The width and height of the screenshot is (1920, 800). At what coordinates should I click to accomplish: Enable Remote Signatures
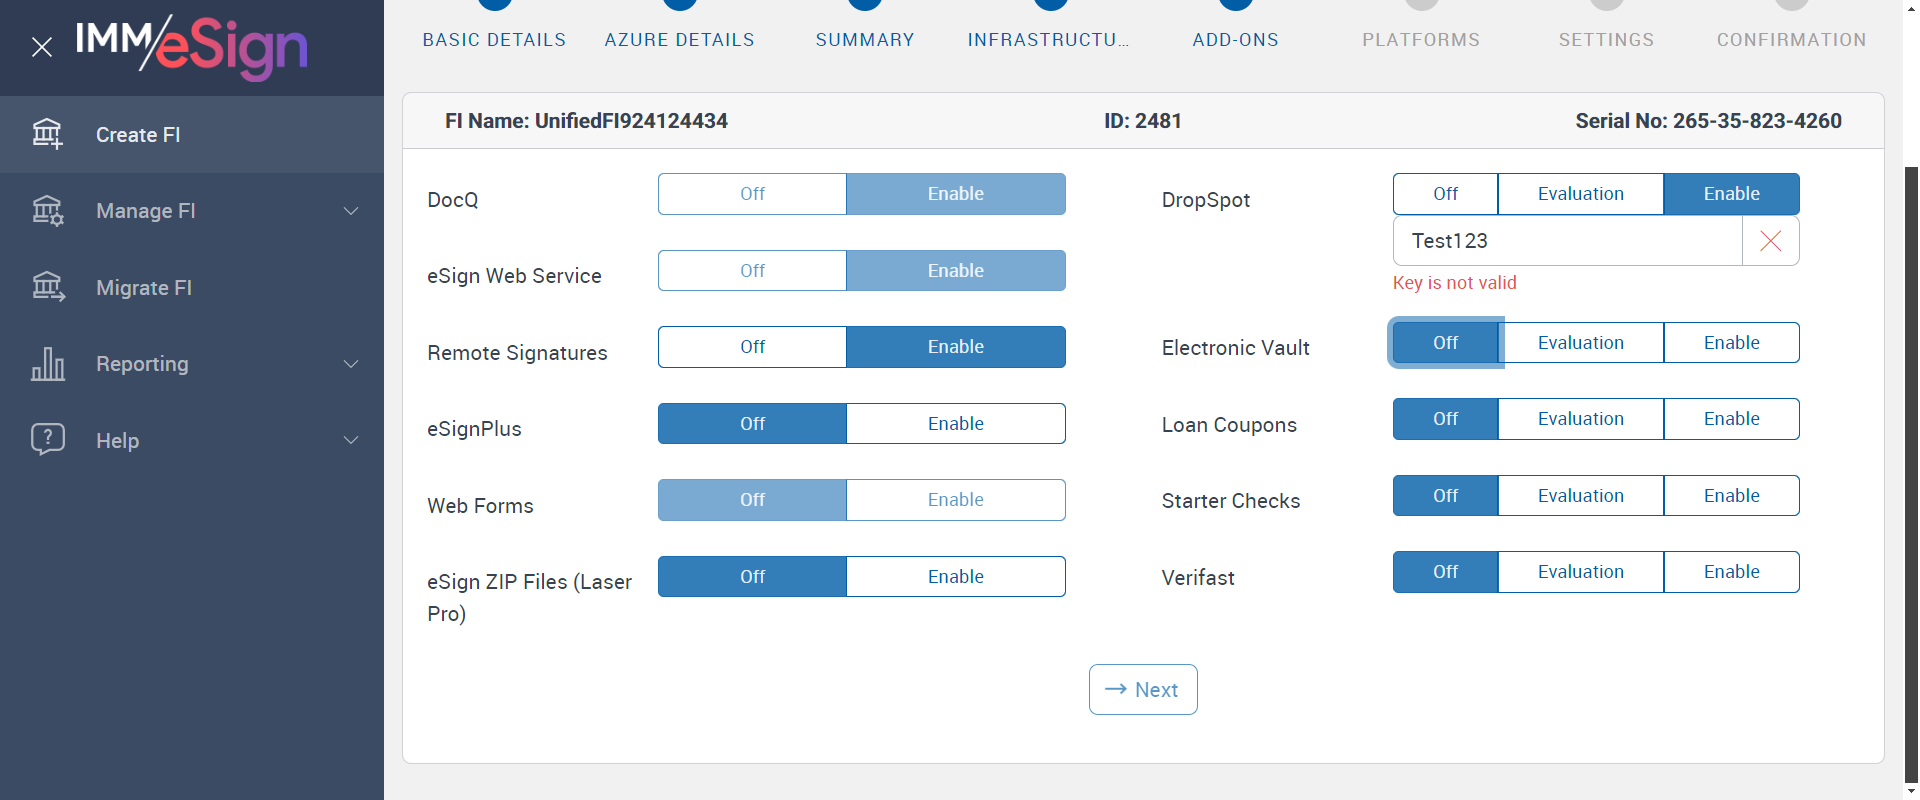(956, 347)
